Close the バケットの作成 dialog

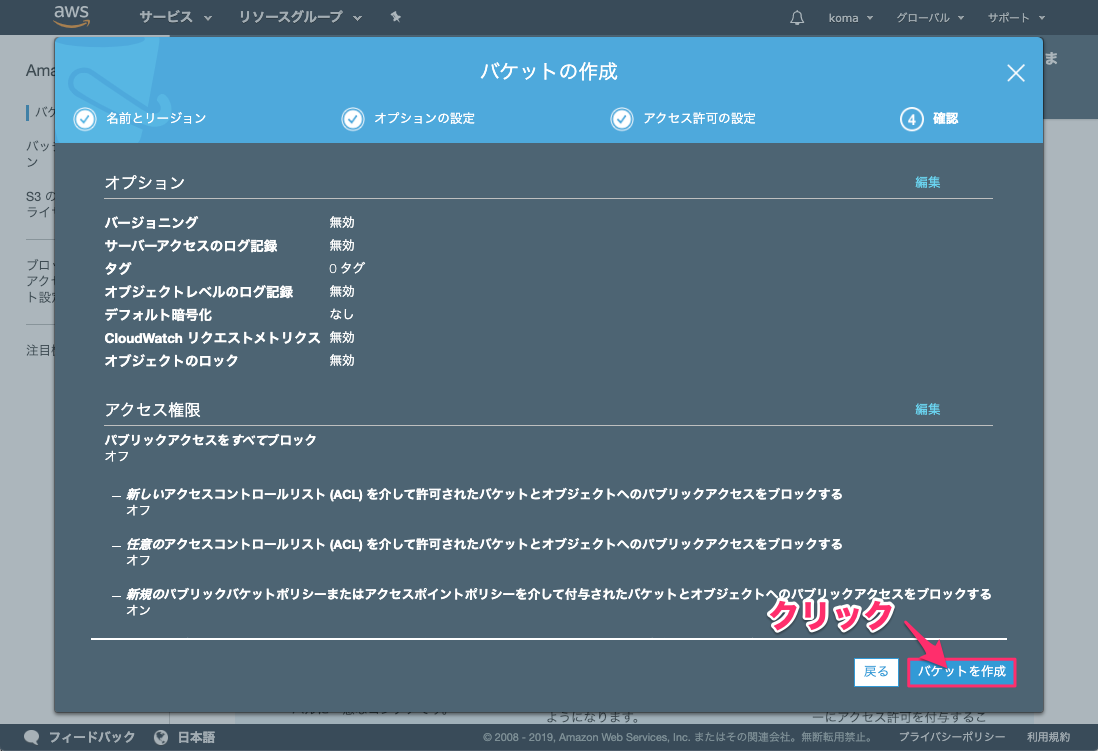point(1015,73)
